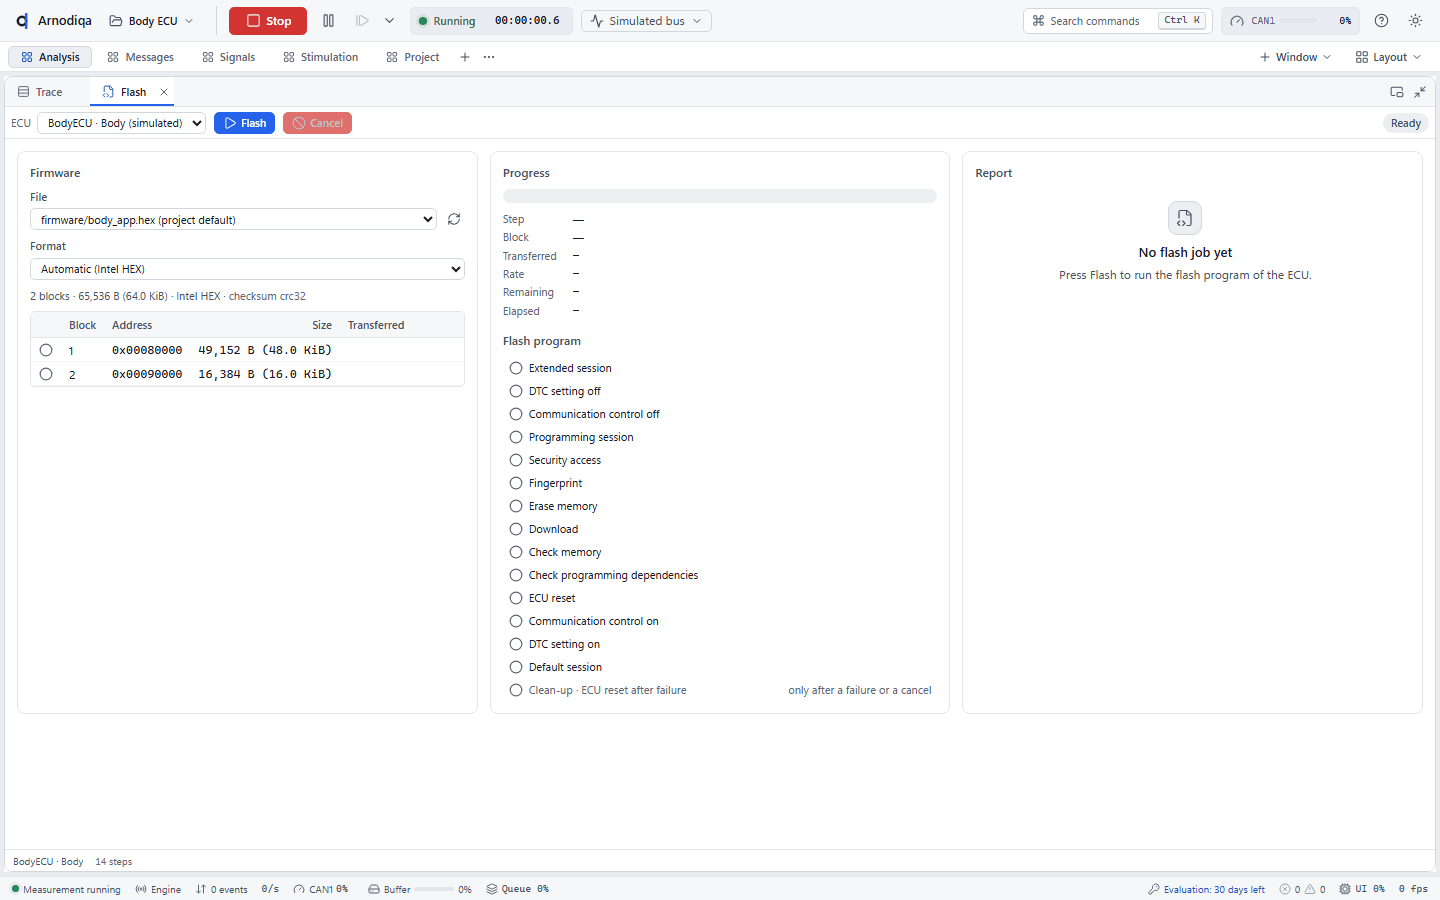Click the Cancel button
The height and width of the screenshot is (900, 1440).
pyautogui.click(x=317, y=123)
